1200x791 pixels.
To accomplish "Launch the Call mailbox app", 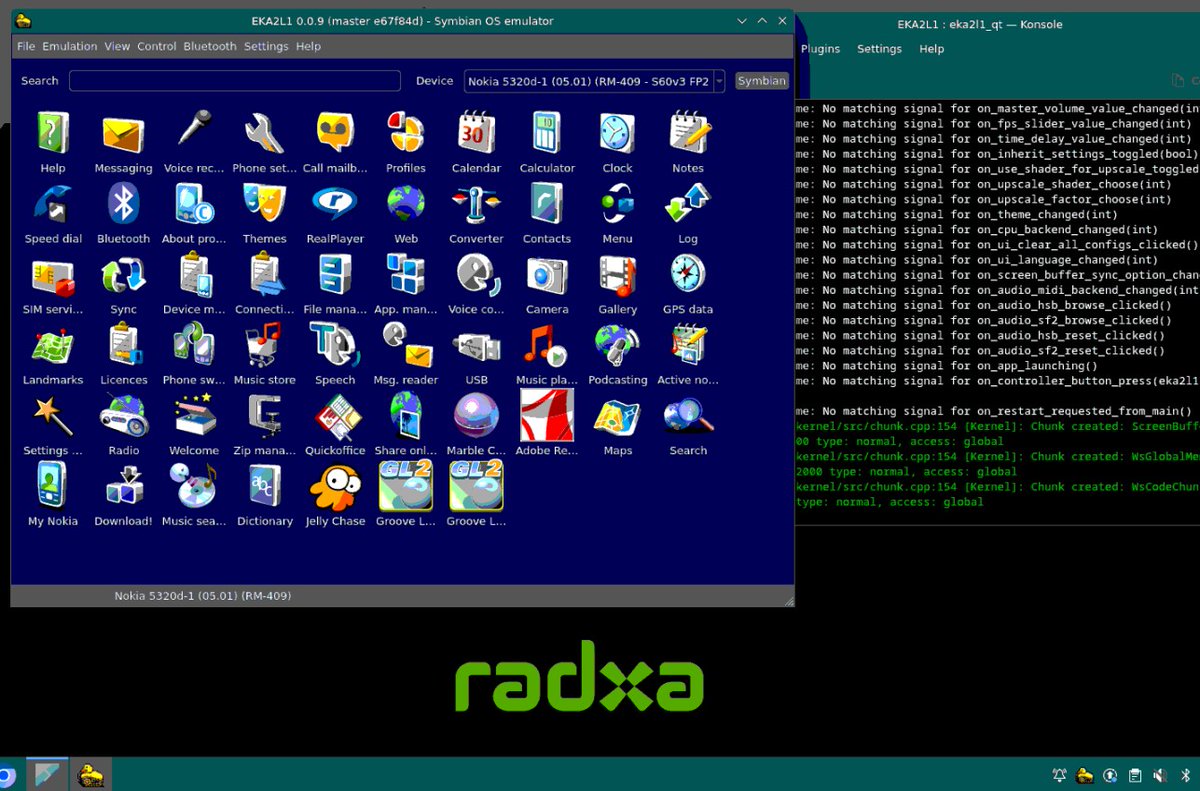I will [335, 133].
